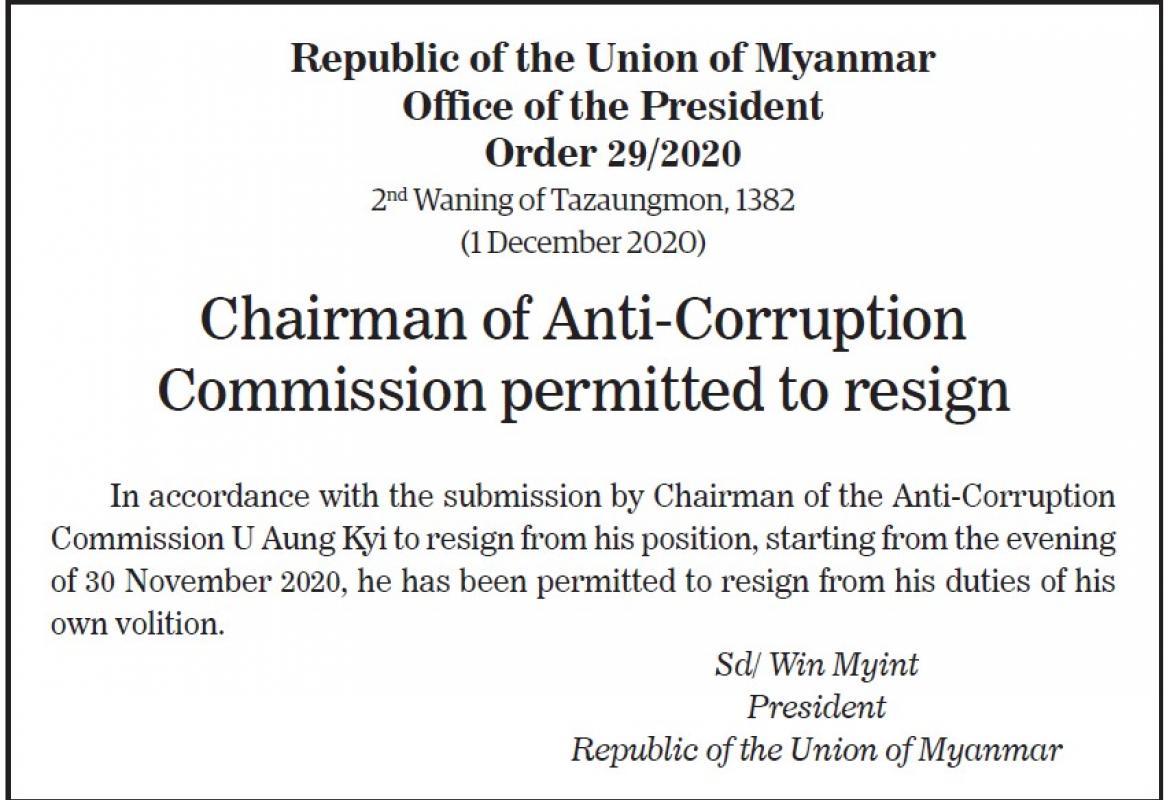Click the 'Commission permitted to resign' headline line
Screen dimensions: 1170x800
tap(583, 391)
